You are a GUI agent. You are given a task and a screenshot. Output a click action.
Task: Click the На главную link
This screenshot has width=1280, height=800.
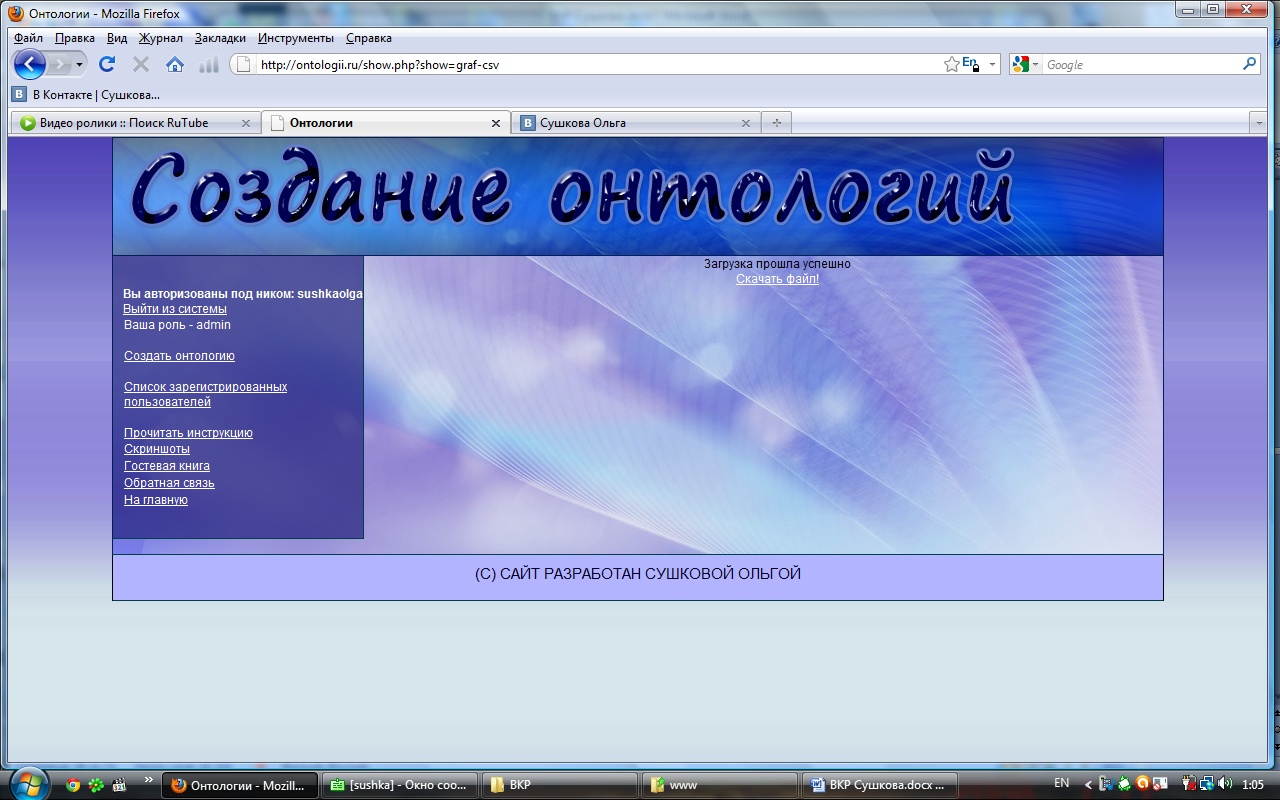click(156, 500)
